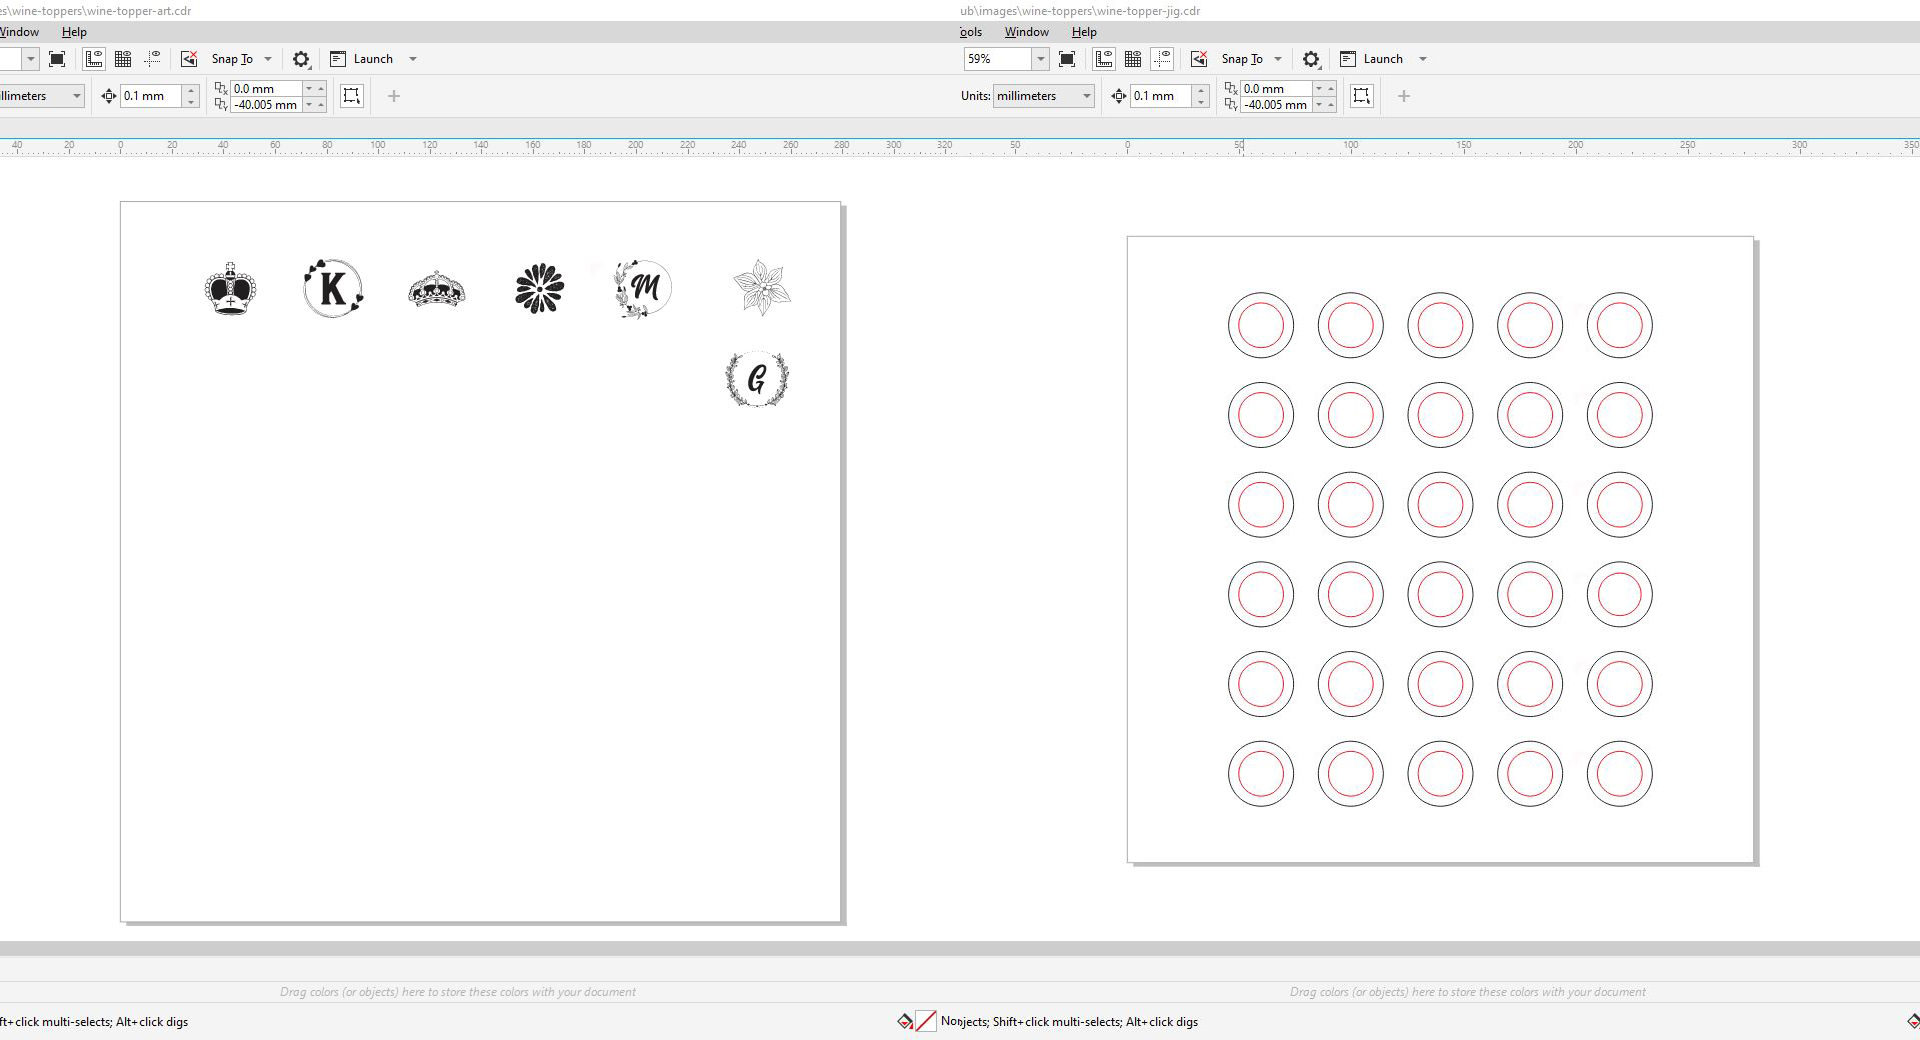The height and width of the screenshot is (1040, 1920).
Task: Click the fill bucket icon in status bar
Action: coord(904,1021)
